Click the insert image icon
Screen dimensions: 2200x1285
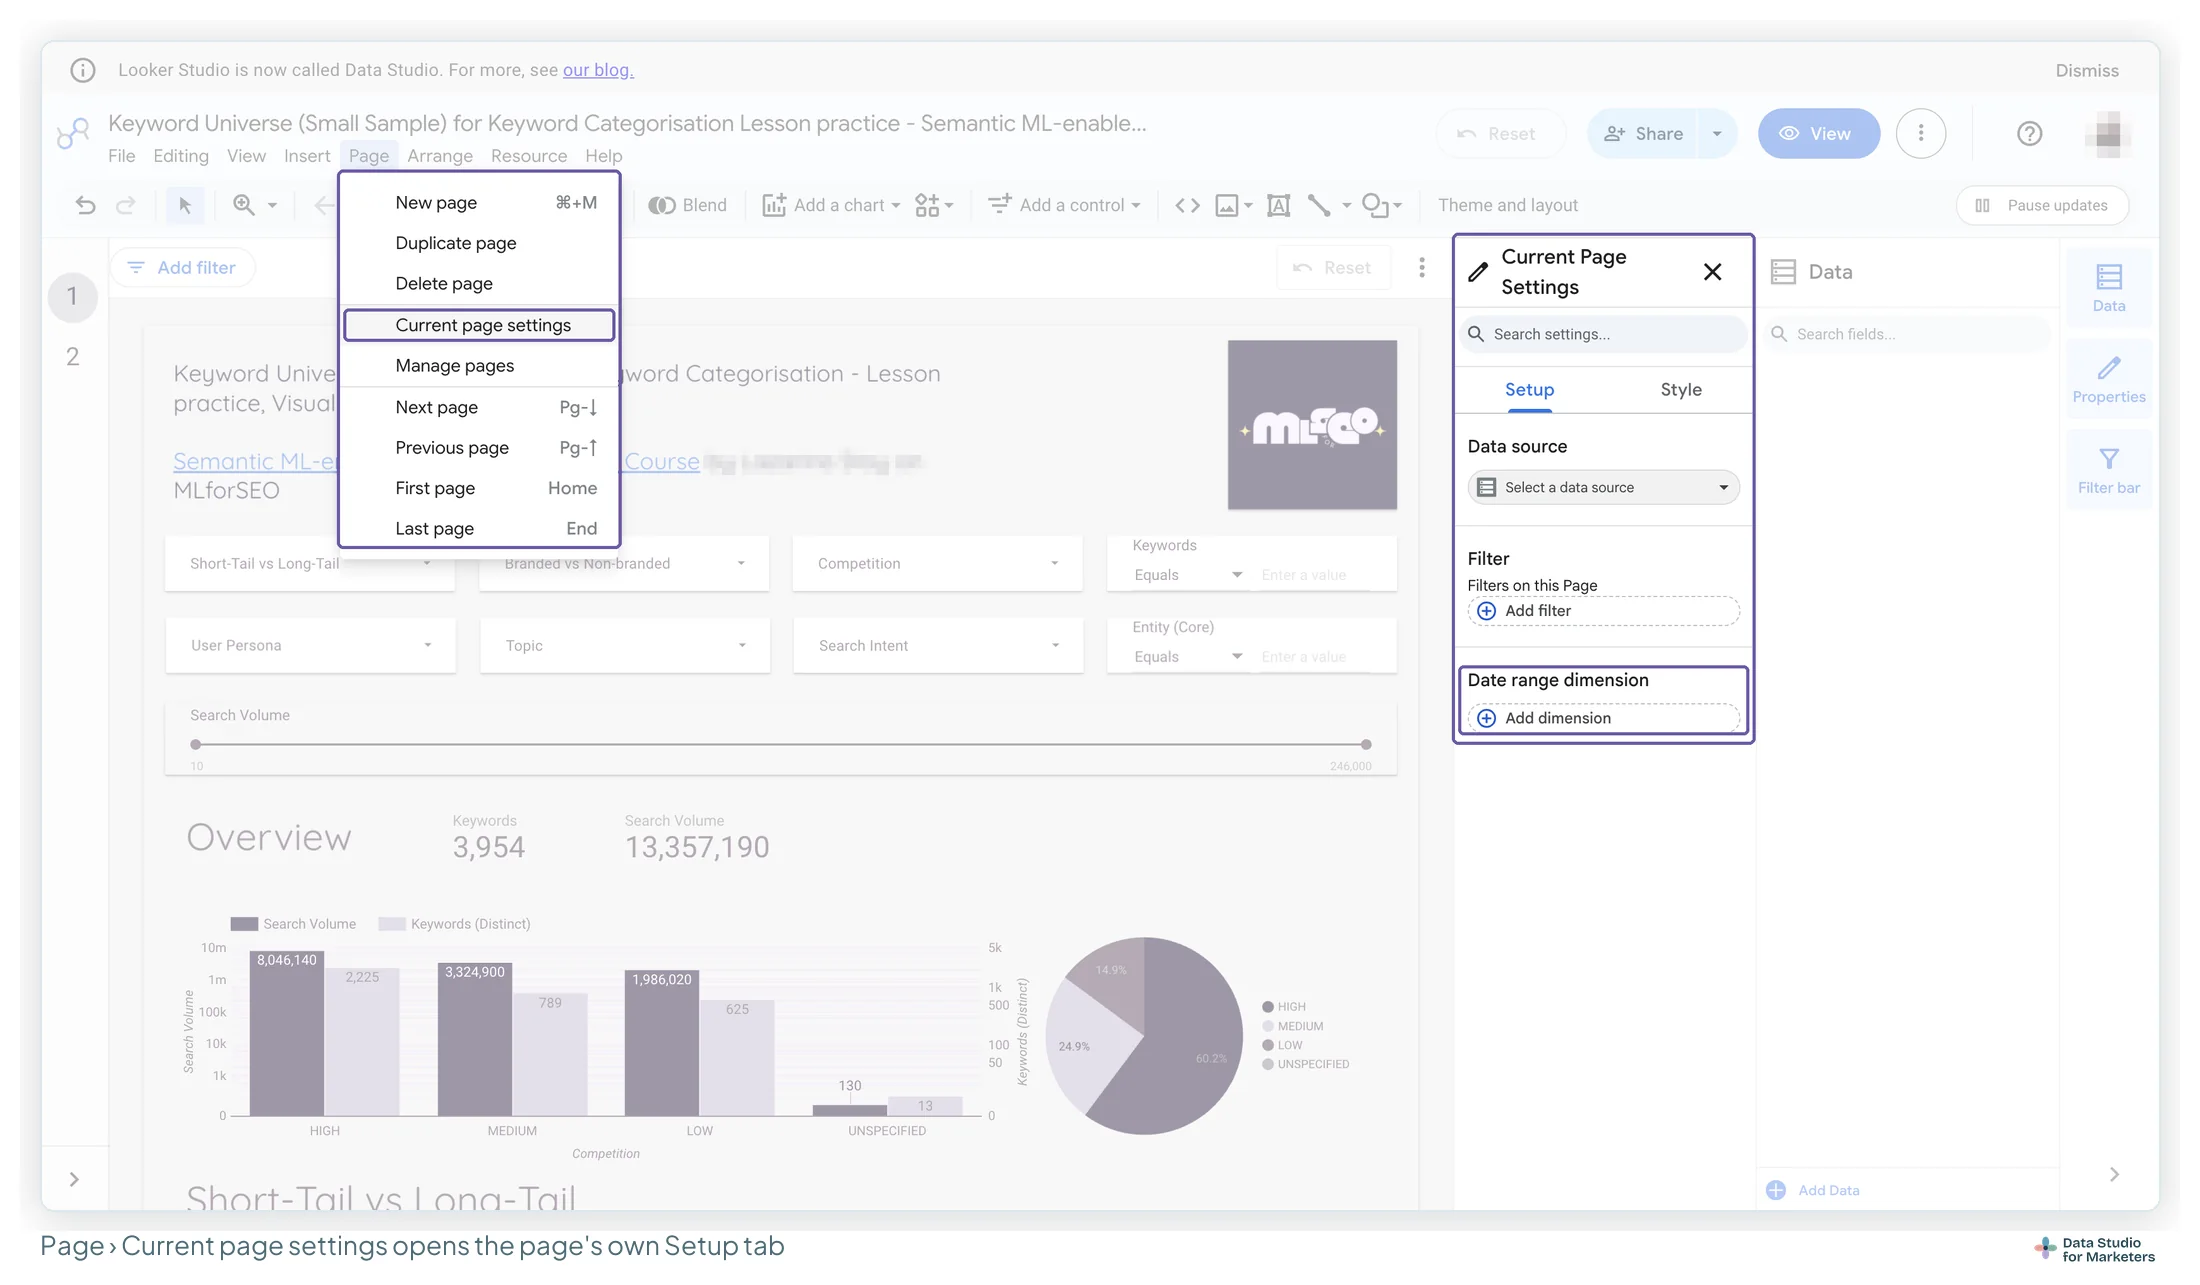(x=1227, y=205)
